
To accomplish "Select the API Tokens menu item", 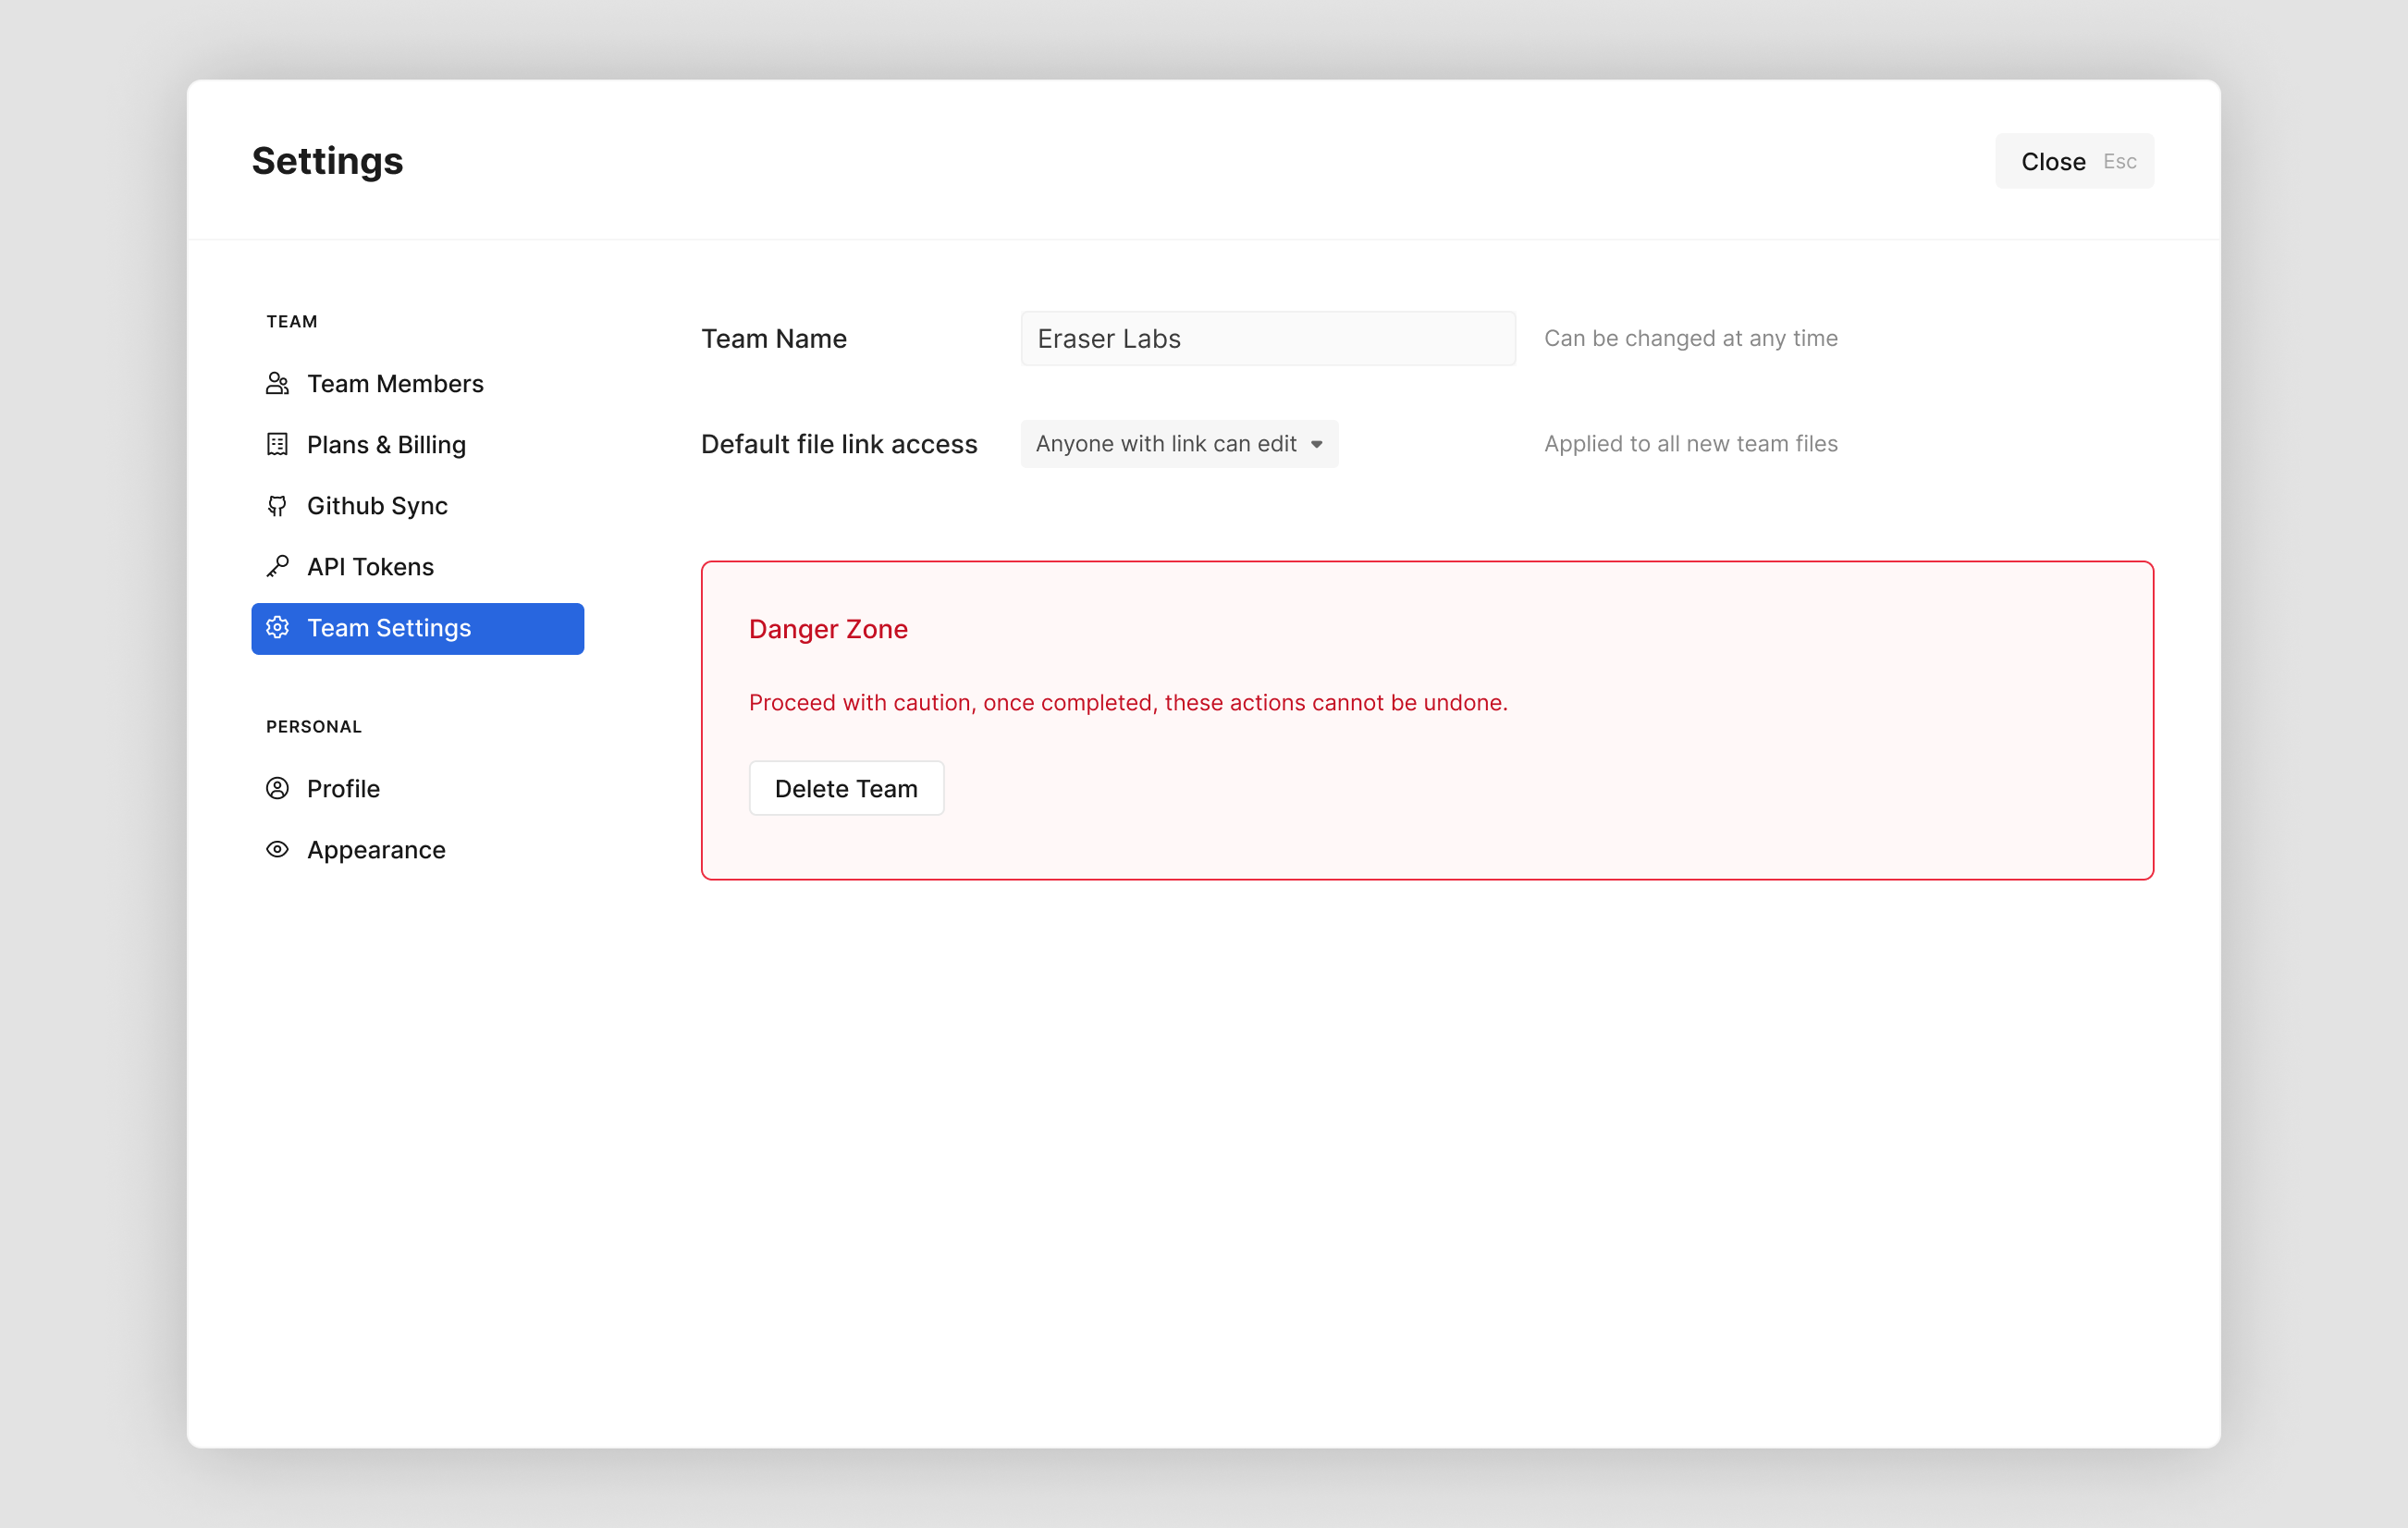I will point(370,567).
